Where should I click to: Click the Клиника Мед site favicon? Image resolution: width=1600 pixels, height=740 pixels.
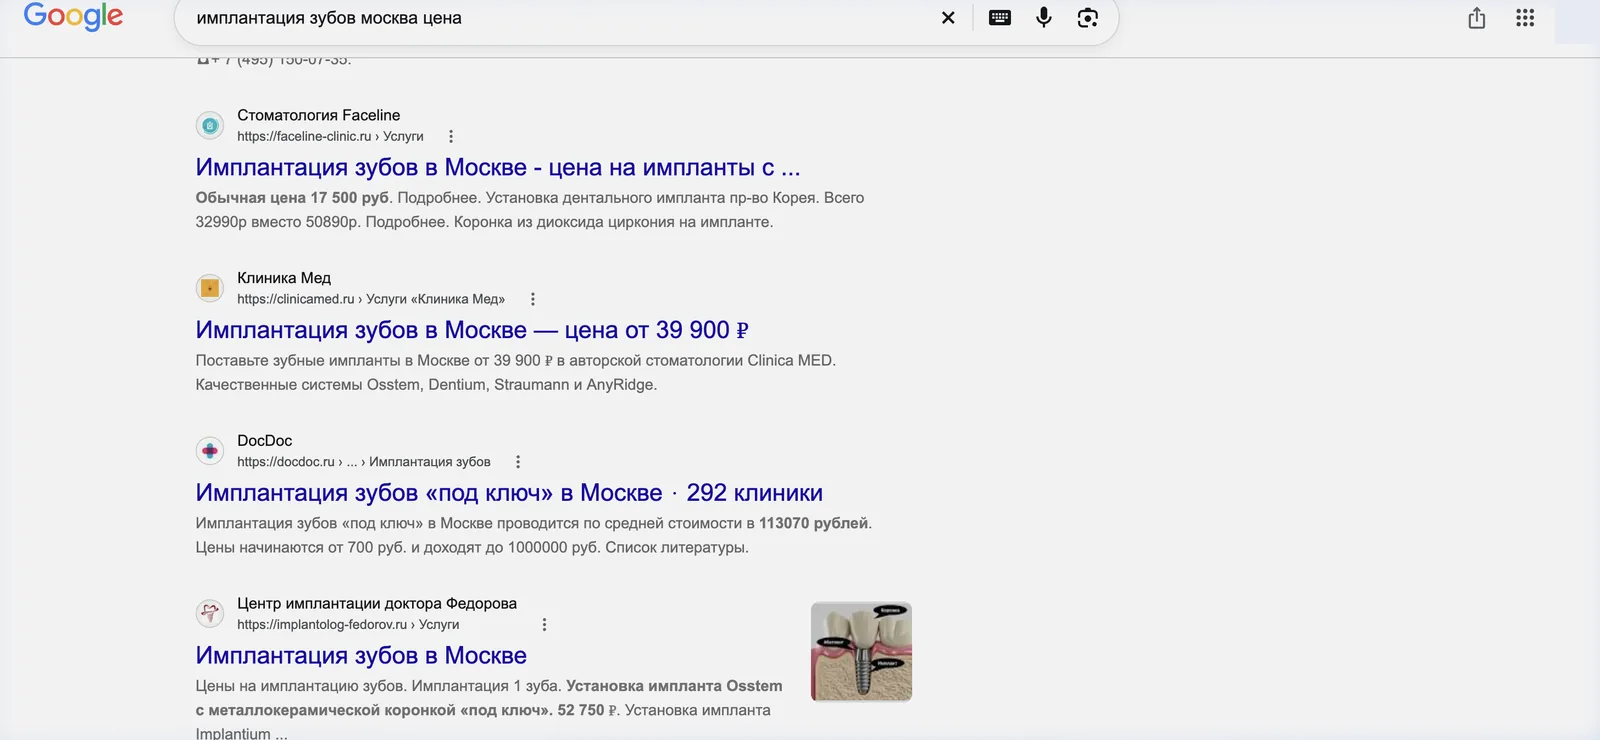click(210, 288)
